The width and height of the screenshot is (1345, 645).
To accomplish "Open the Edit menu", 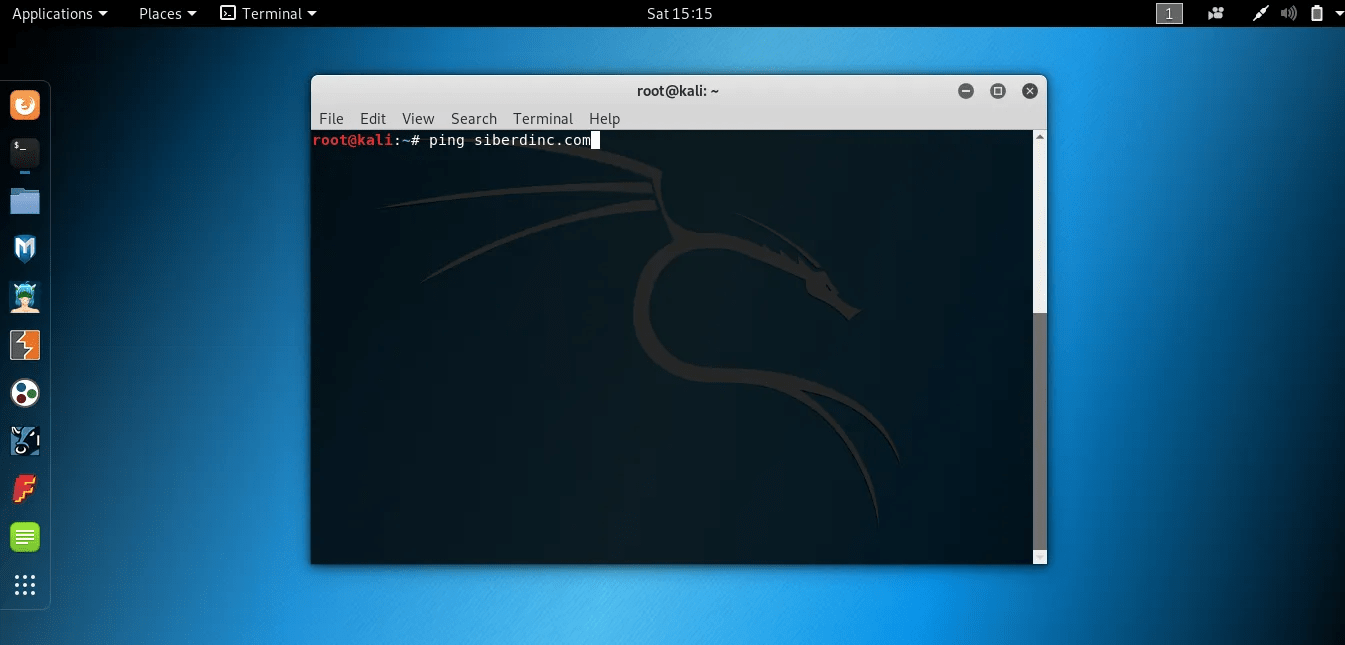I will [373, 118].
